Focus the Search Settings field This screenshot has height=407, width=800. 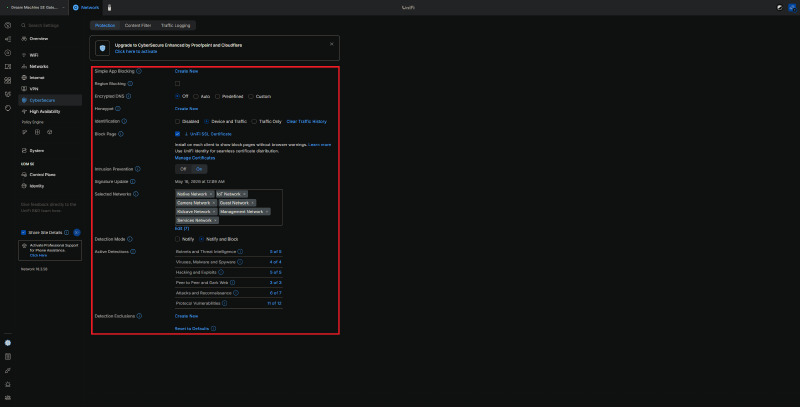(50, 26)
